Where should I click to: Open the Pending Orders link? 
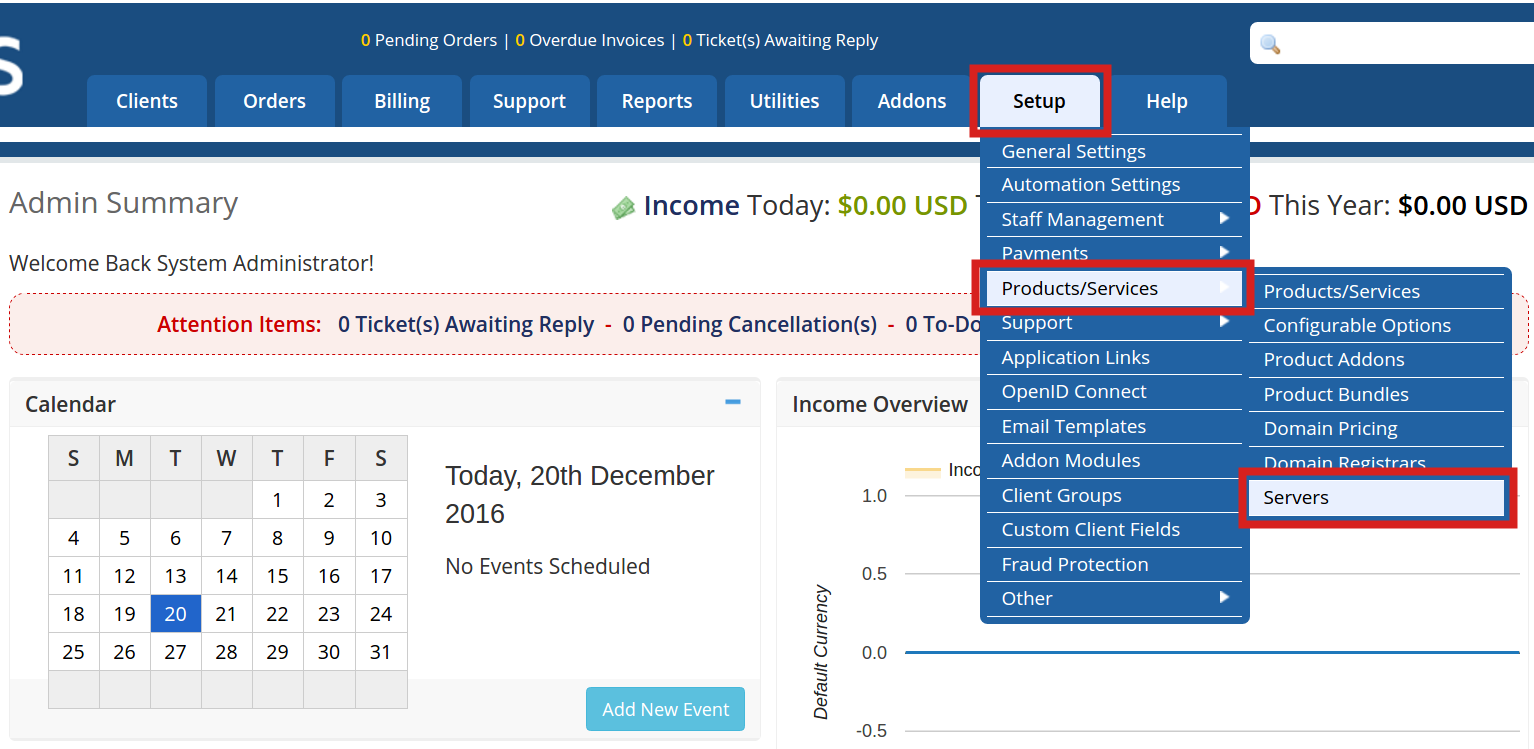point(429,40)
